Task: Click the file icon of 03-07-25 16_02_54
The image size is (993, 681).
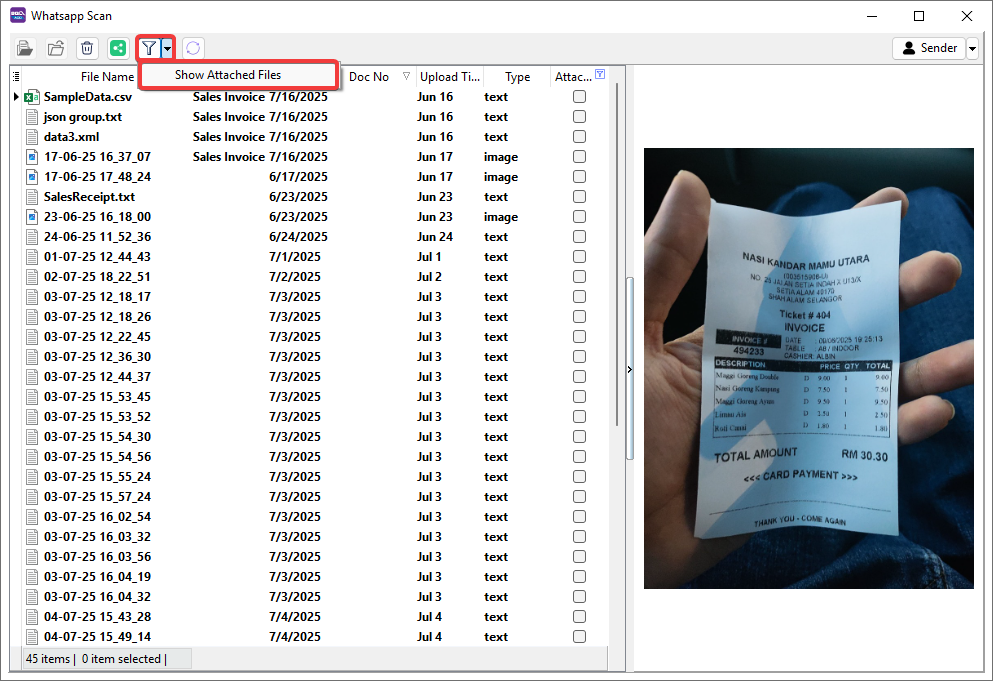Action: (x=32, y=517)
